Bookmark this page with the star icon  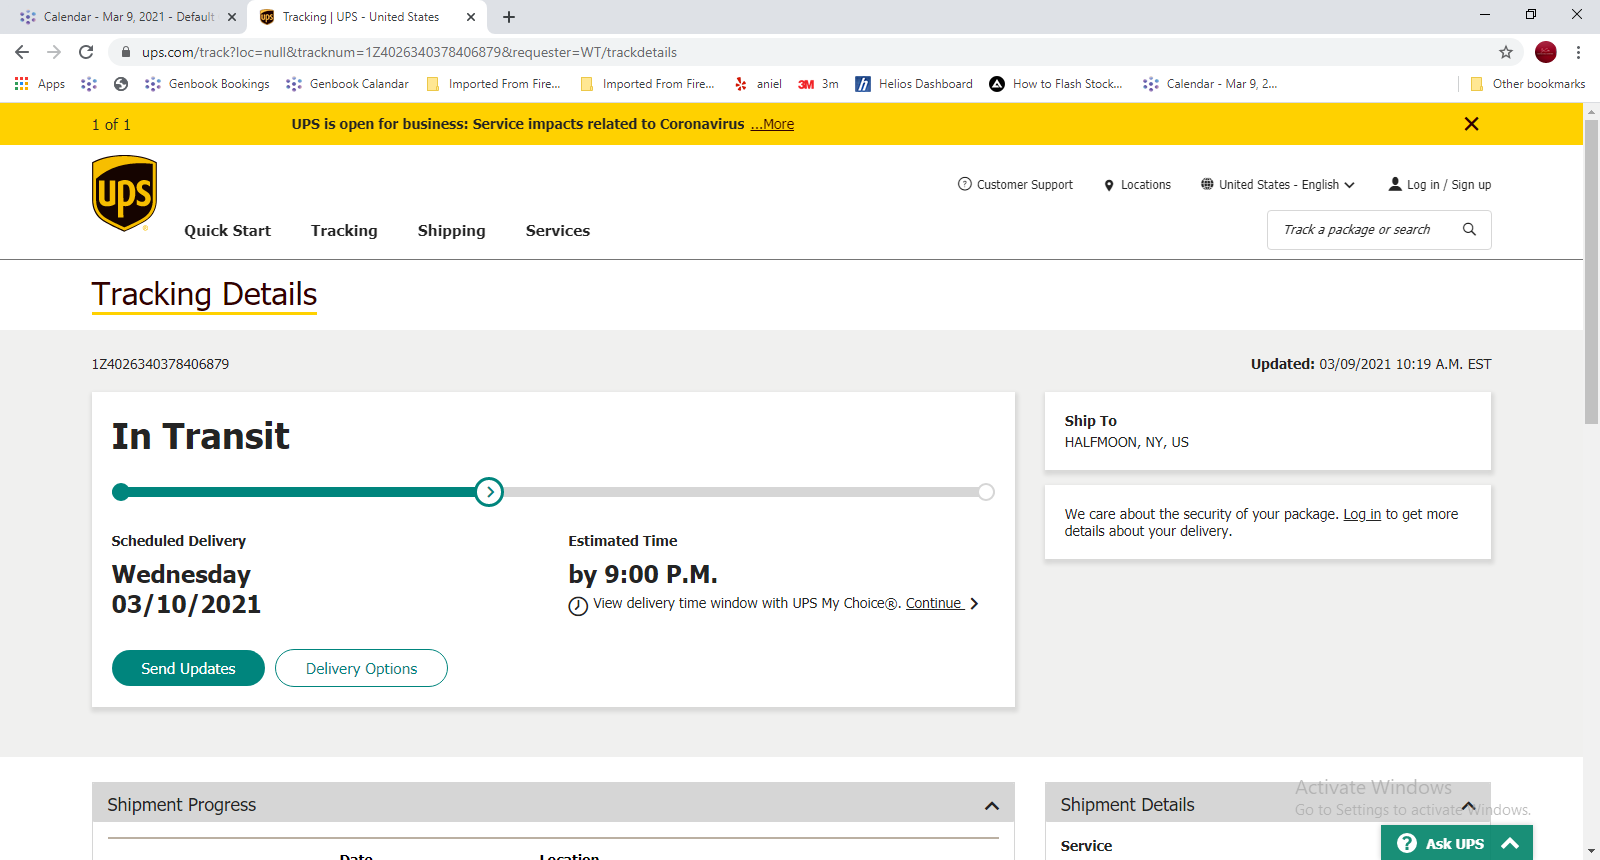(x=1506, y=52)
